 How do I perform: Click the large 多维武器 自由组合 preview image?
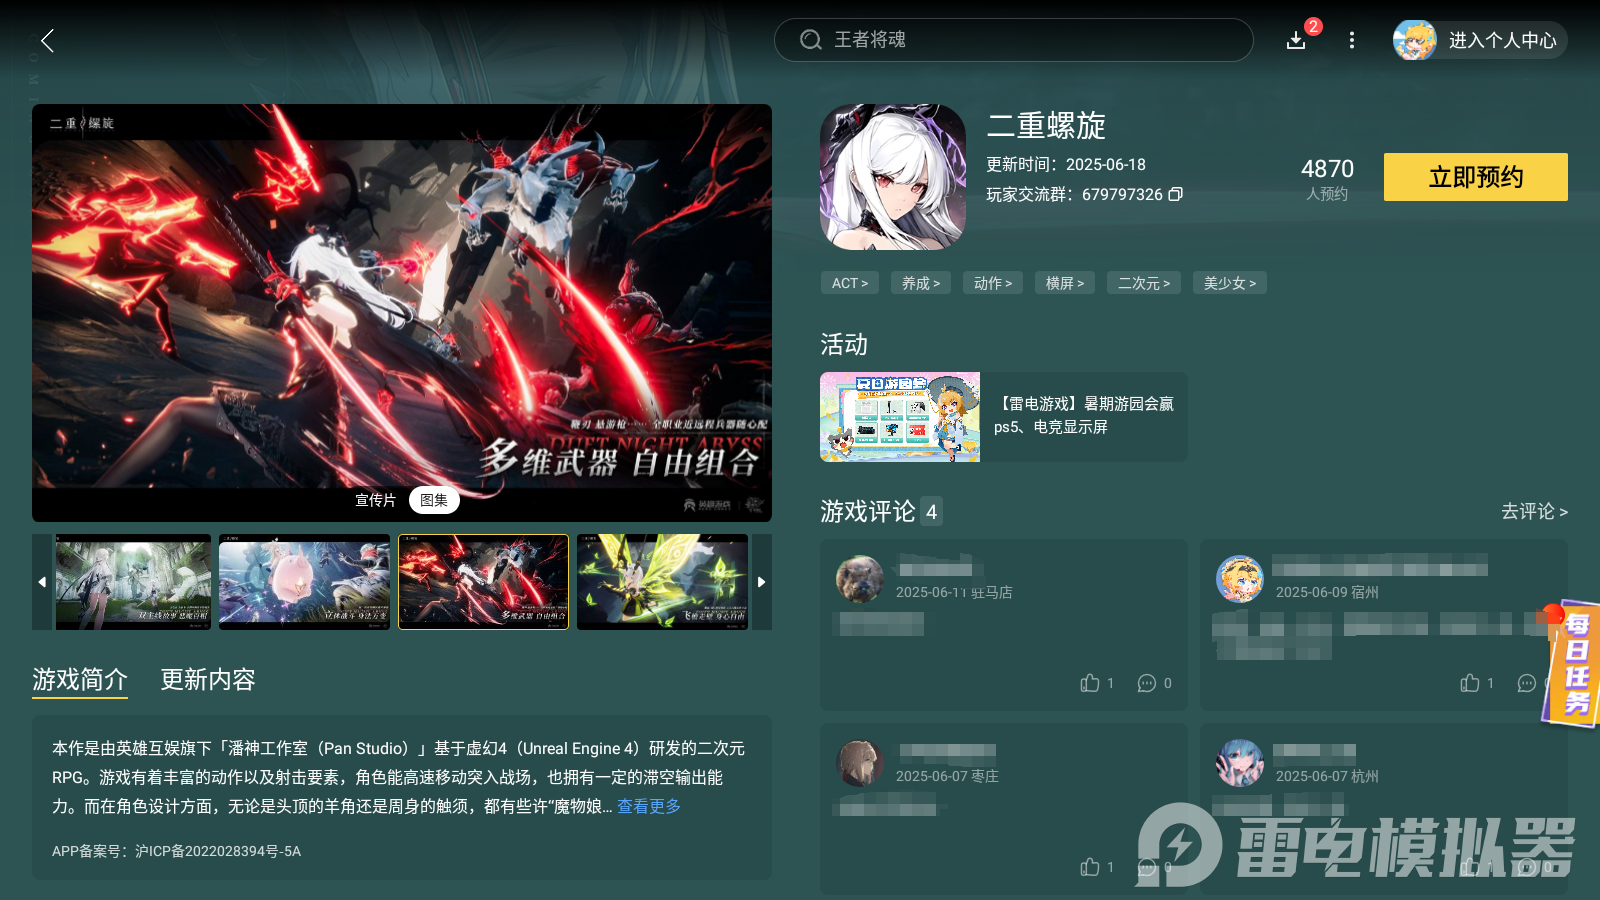[x=402, y=313]
